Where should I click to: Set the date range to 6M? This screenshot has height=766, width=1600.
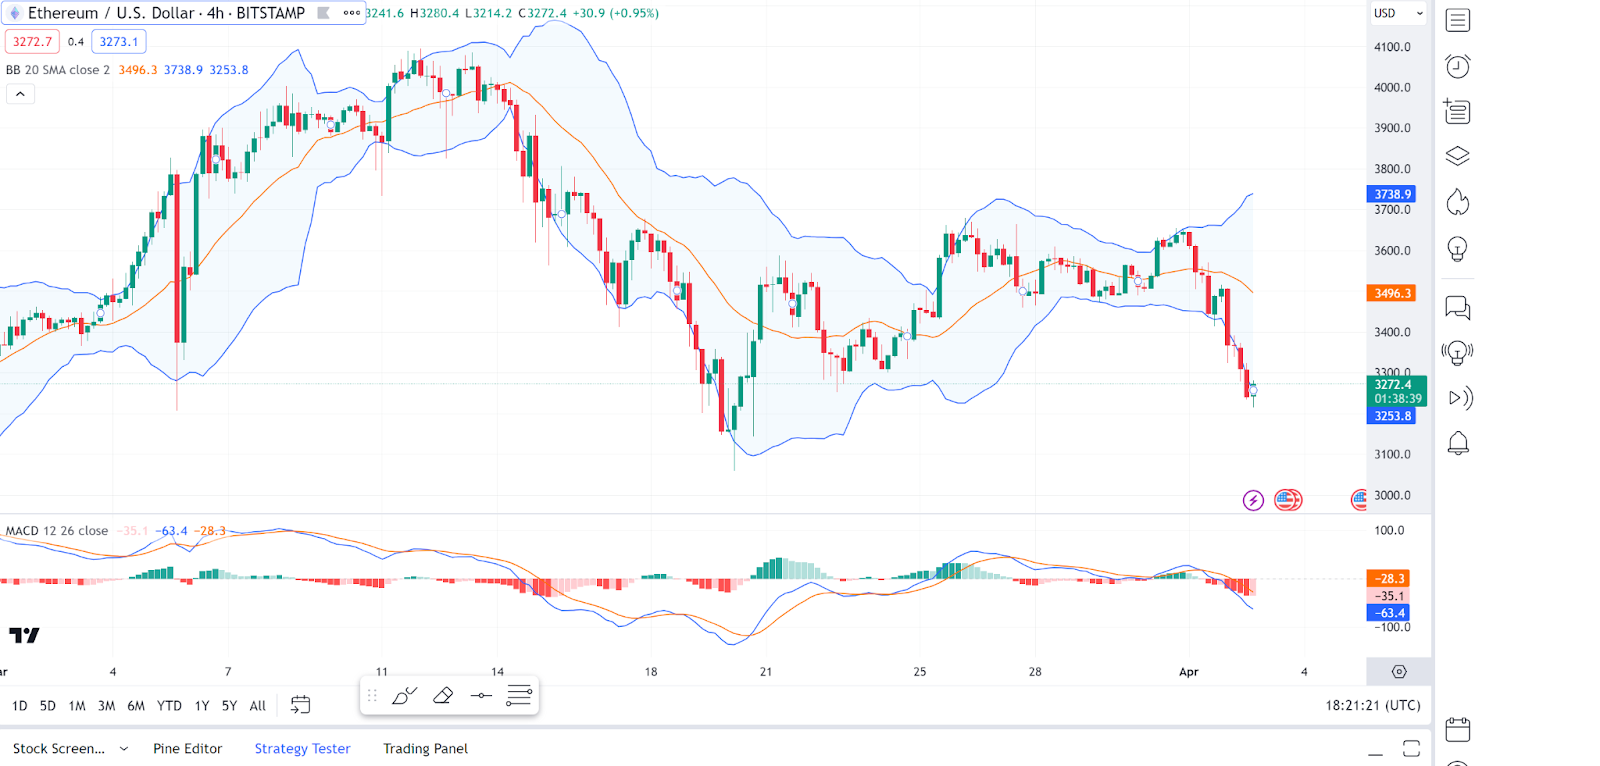[x=136, y=705]
